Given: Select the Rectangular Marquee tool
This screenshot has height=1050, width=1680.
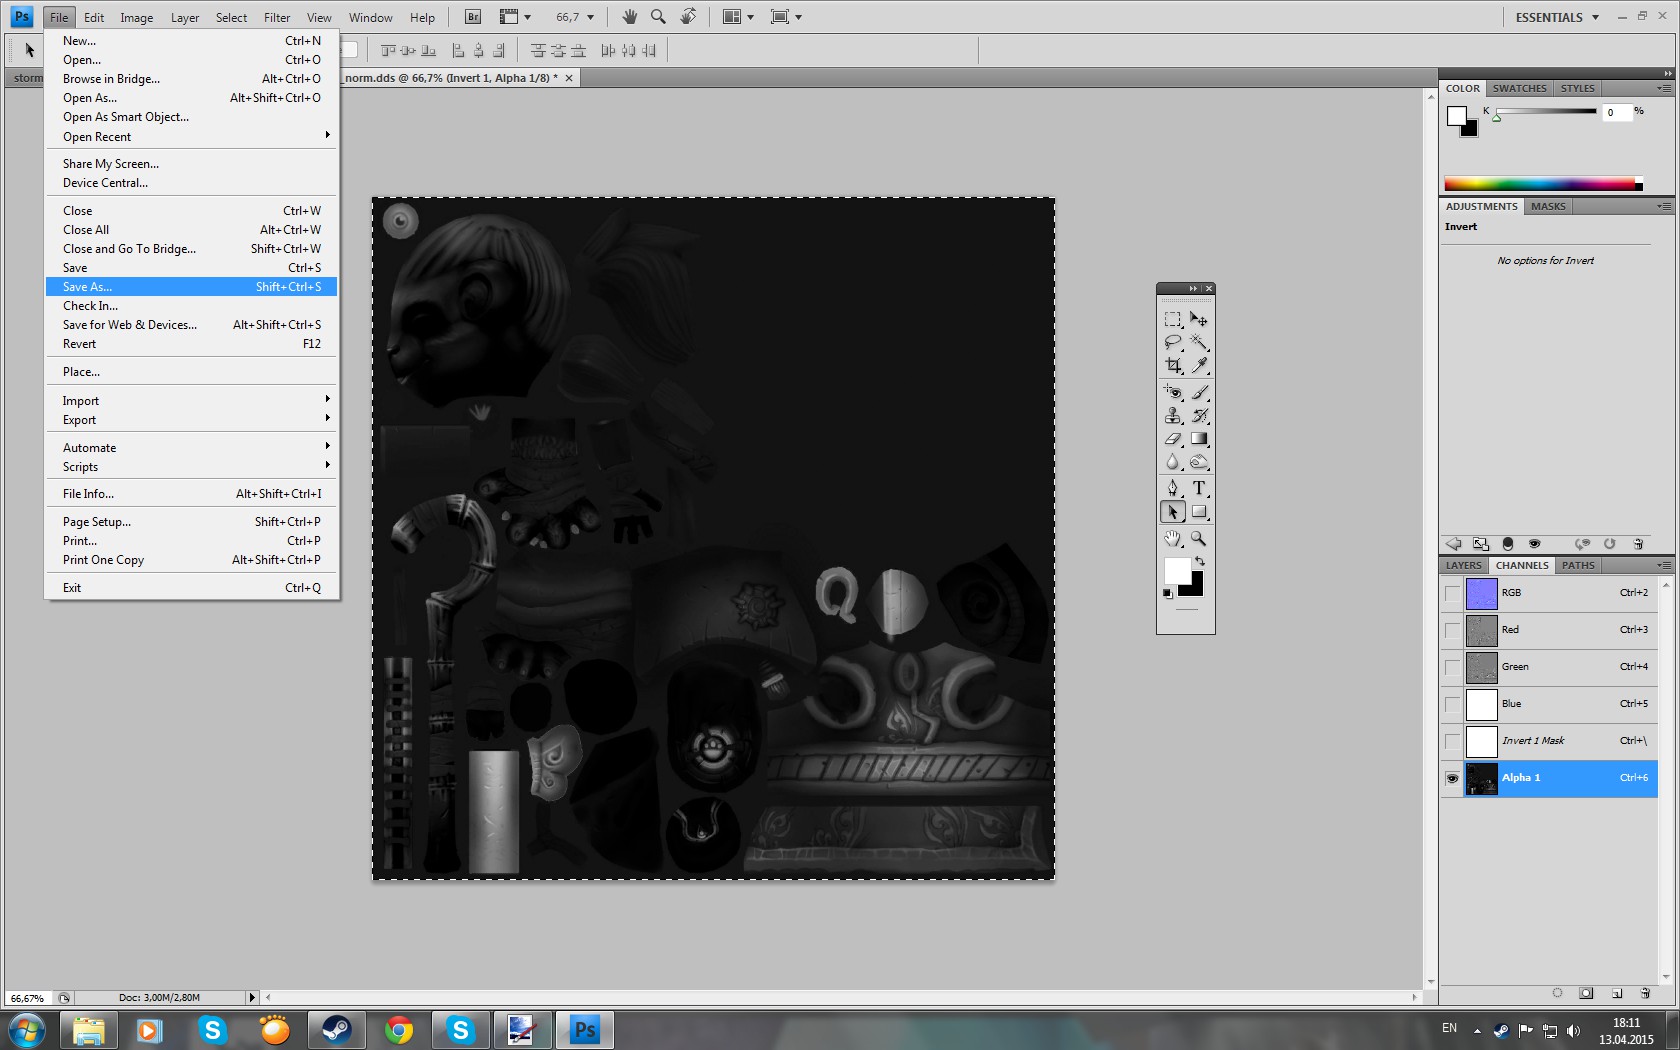Looking at the screenshot, I should click(x=1173, y=319).
